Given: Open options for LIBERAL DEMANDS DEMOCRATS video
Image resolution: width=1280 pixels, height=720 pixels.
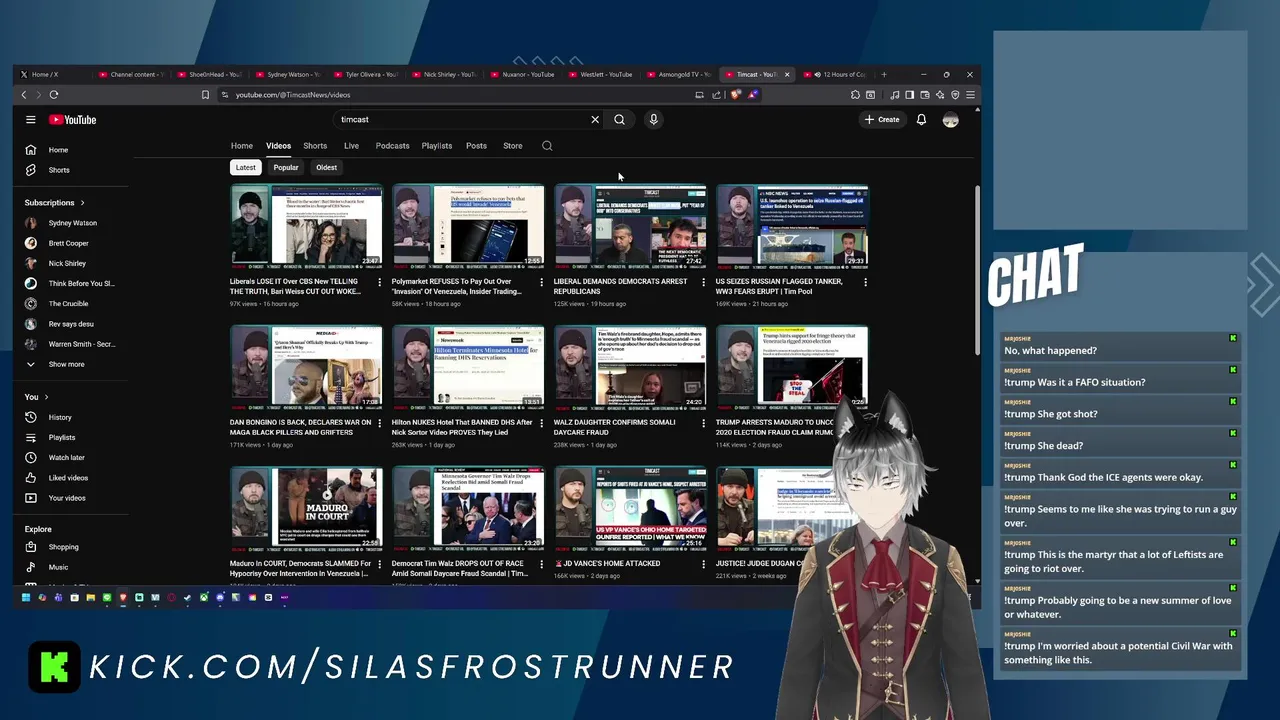Looking at the screenshot, I should tap(703, 283).
